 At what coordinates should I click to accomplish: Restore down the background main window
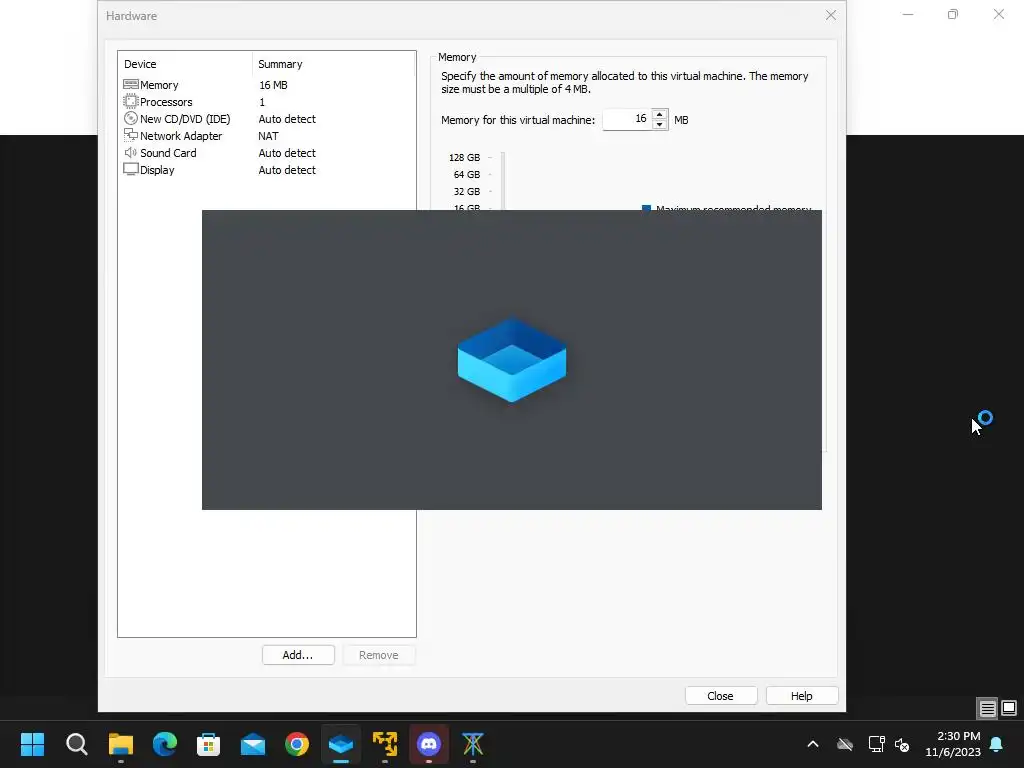point(953,14)
